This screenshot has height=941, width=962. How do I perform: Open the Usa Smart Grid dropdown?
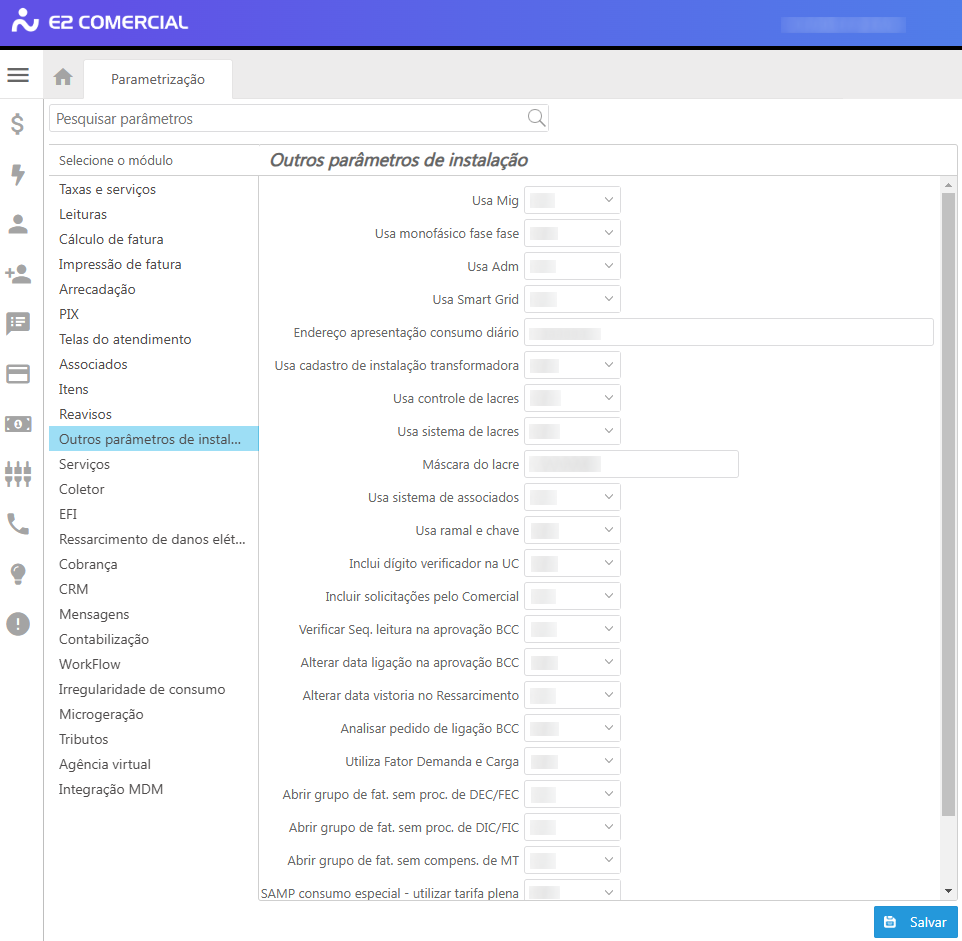572,299
